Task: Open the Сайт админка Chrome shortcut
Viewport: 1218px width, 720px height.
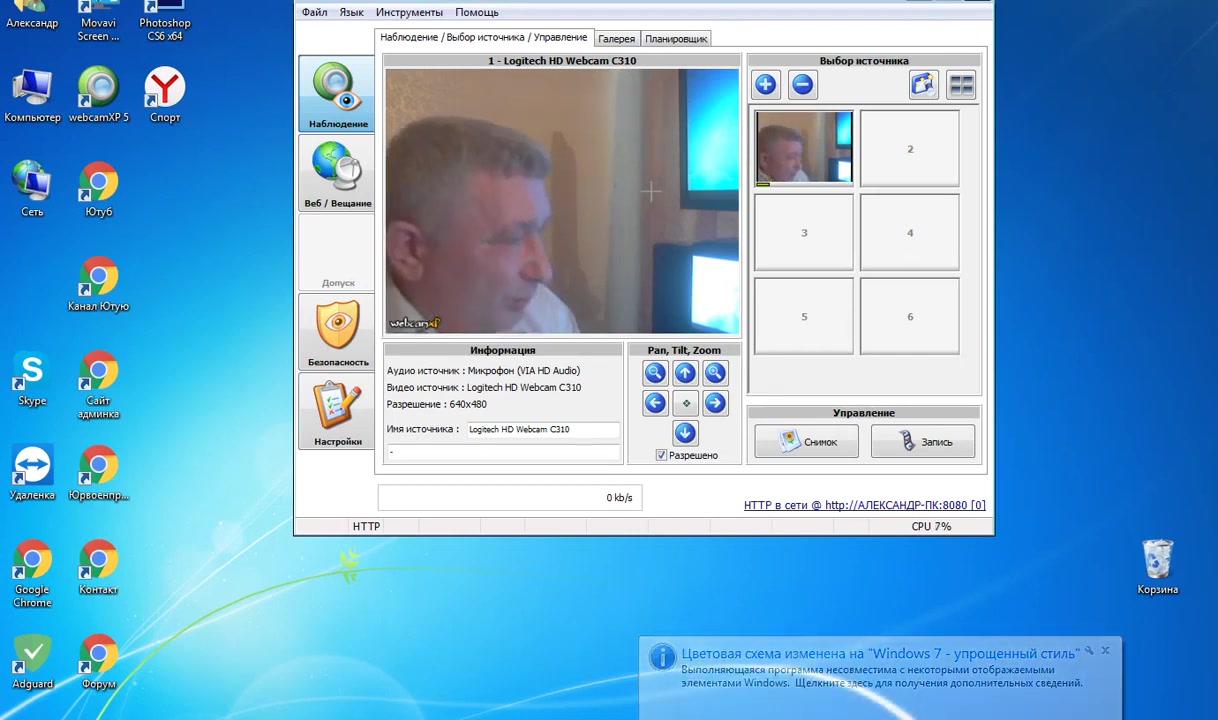Action: pos(98,386)
